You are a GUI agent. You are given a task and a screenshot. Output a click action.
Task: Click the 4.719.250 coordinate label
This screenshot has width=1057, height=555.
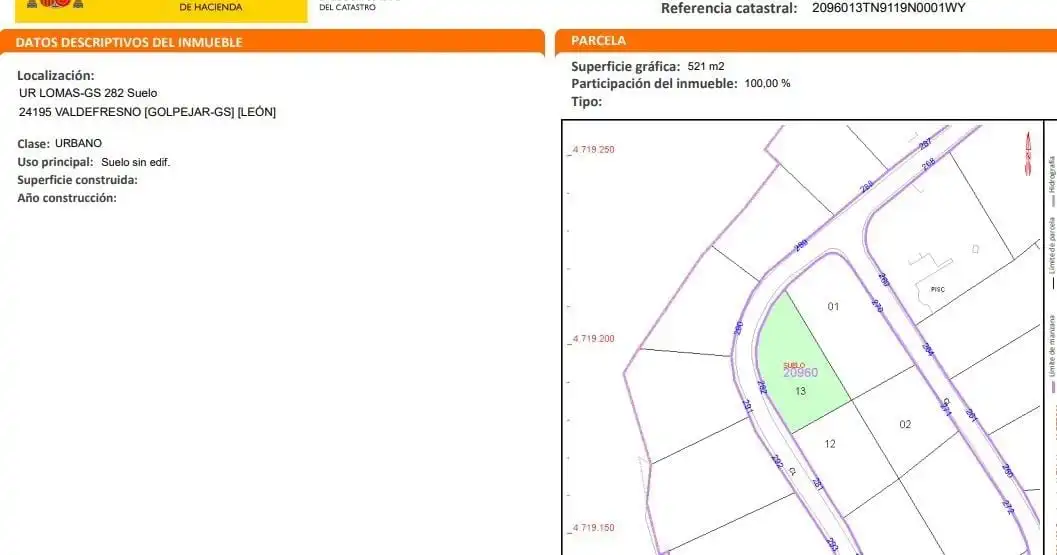tap(594, 150)
